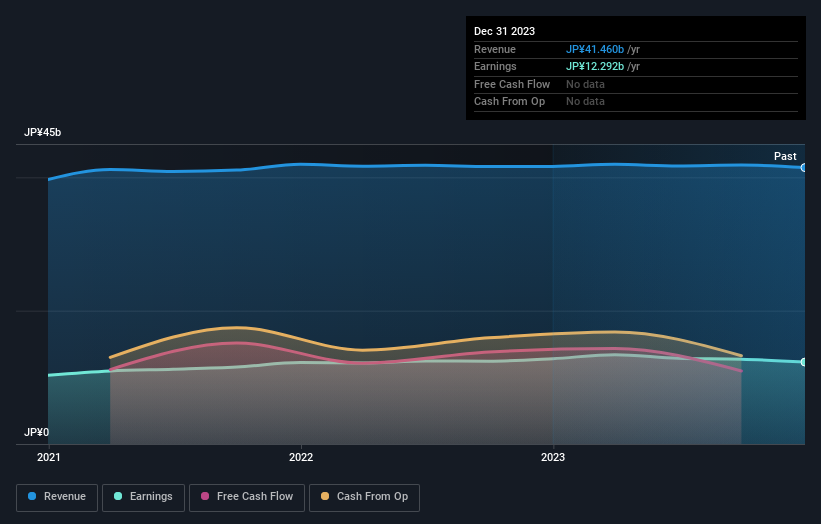Click the Past label on the chart

[785, 157]
